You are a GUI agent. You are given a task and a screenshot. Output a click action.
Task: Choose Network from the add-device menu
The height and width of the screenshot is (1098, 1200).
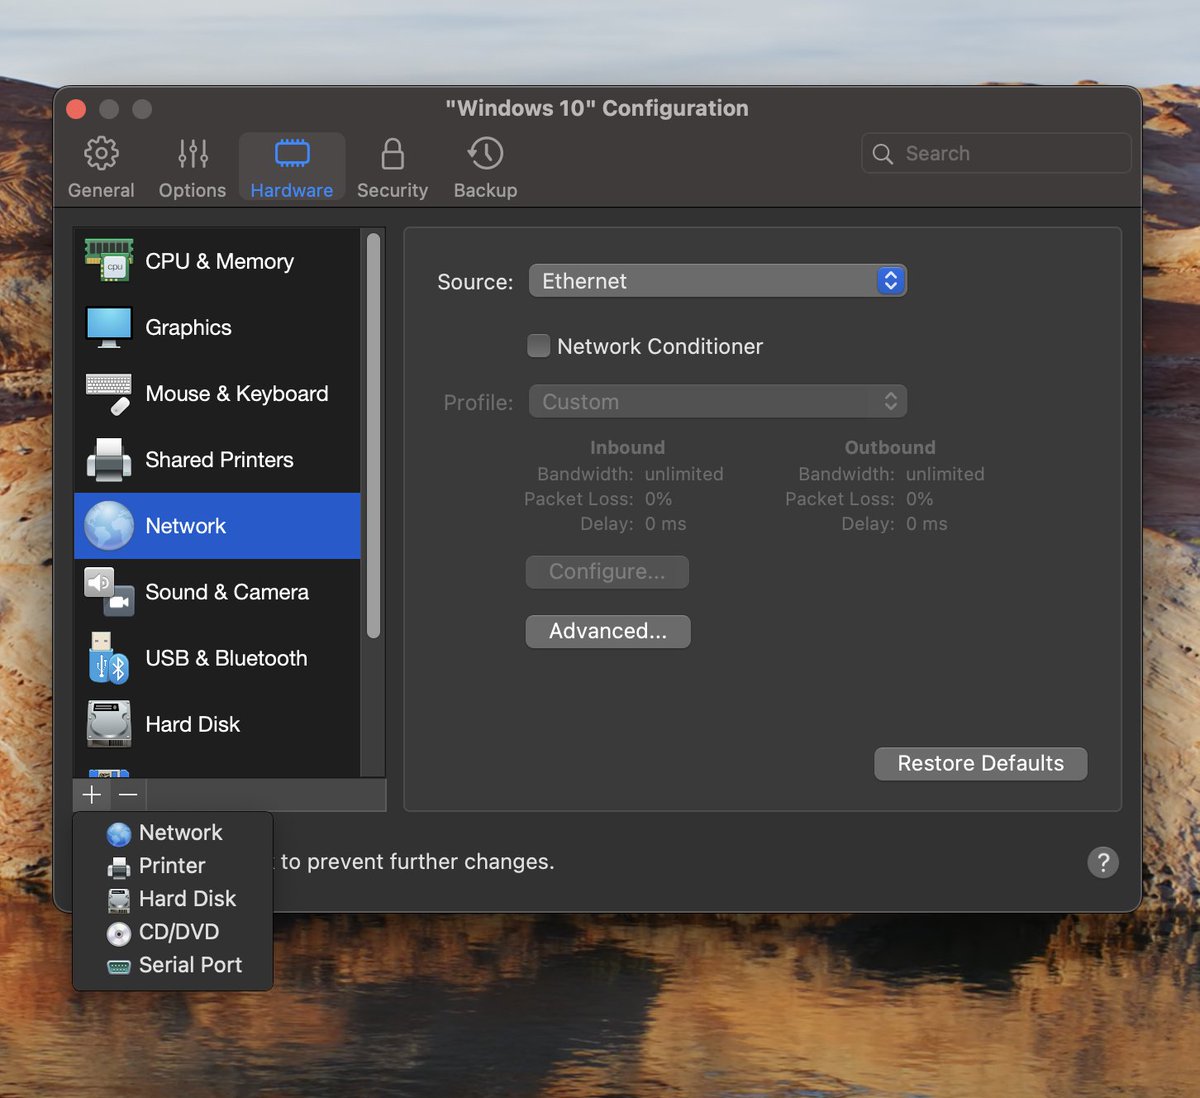[172, 833]
